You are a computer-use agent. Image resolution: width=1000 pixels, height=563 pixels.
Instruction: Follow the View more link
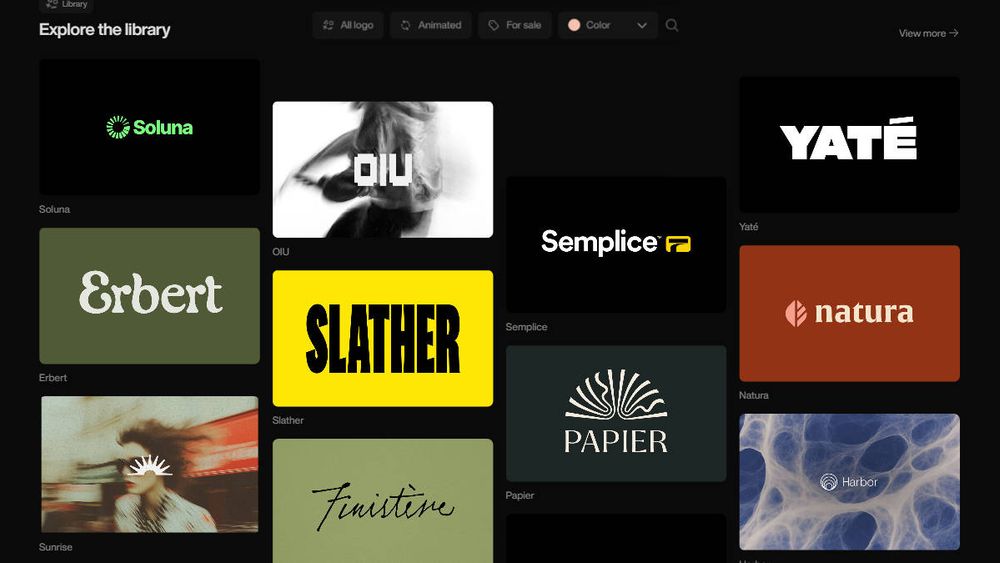[x=929, y=33]
